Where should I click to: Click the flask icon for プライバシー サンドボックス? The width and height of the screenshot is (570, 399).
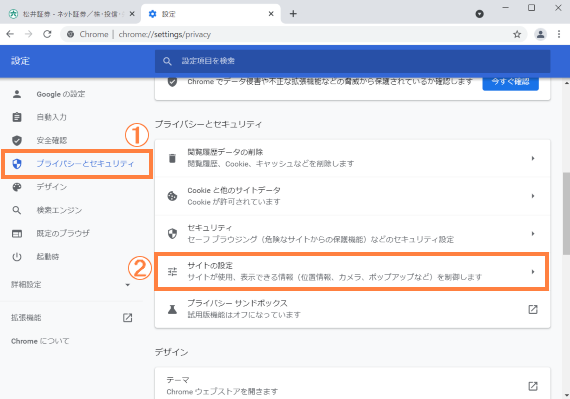pyautogui.click(x=172, y=309)
